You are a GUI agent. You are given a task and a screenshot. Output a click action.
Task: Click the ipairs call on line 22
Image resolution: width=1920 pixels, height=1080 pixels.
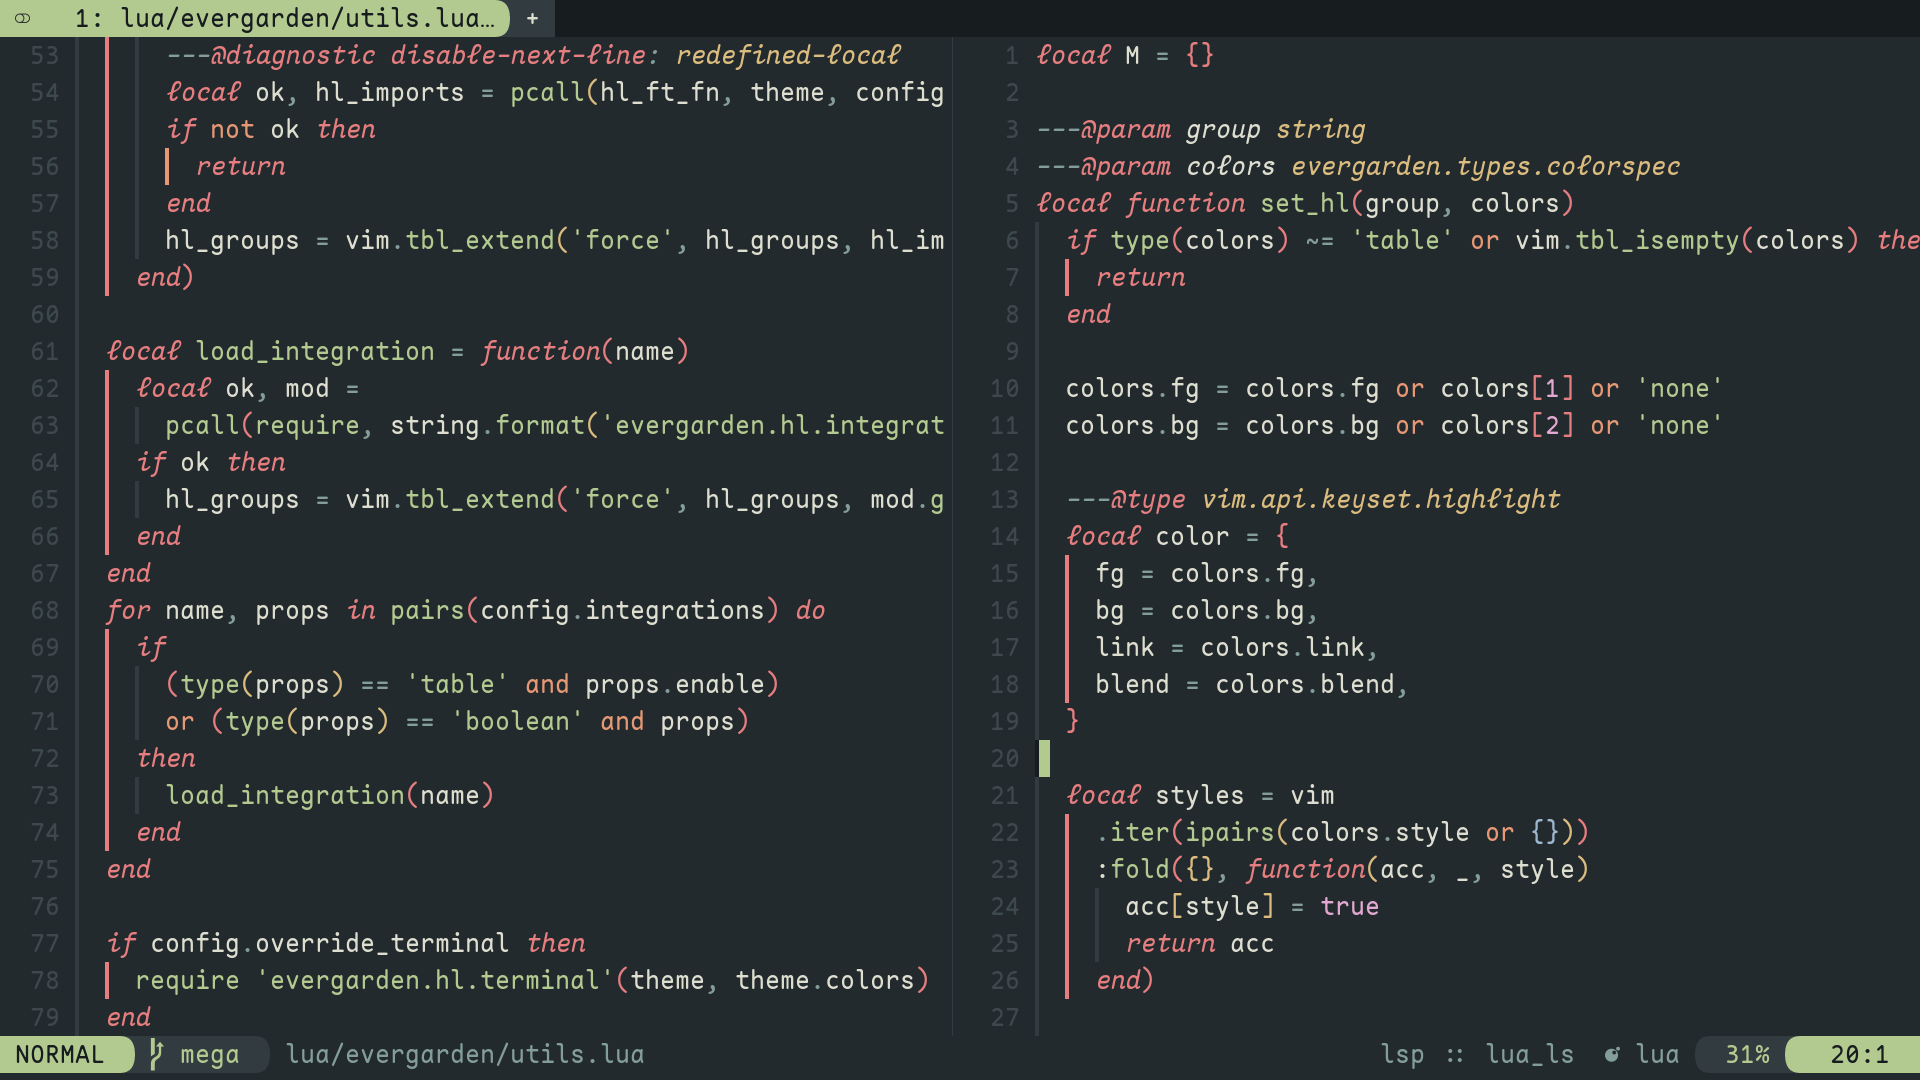(1230, 833)
